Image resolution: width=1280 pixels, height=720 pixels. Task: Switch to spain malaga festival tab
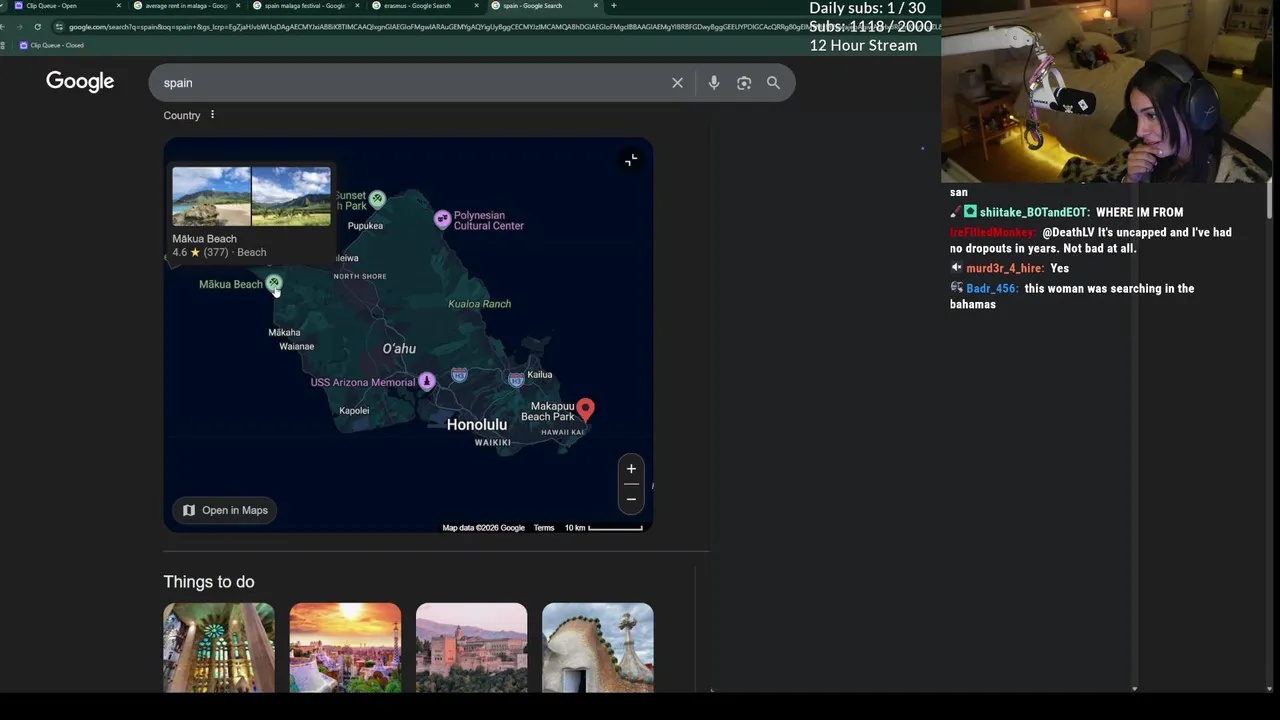[x=305, y=6]
